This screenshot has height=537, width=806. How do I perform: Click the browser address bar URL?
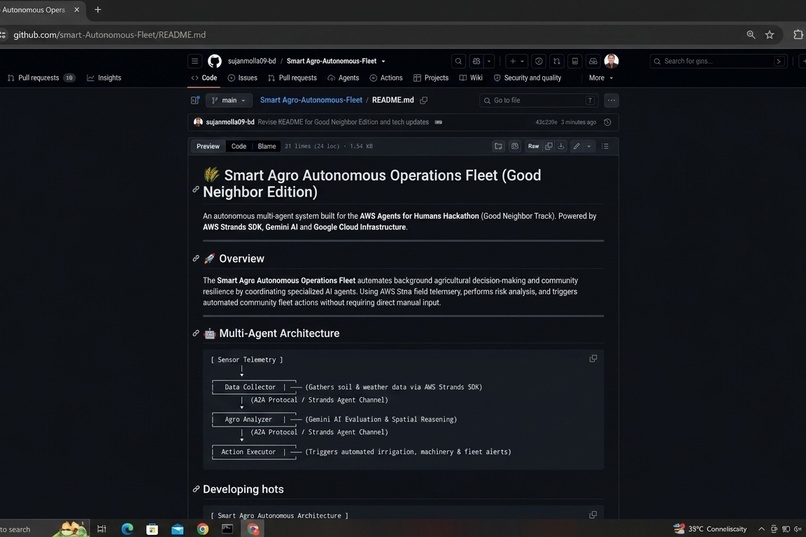[109, 34]
